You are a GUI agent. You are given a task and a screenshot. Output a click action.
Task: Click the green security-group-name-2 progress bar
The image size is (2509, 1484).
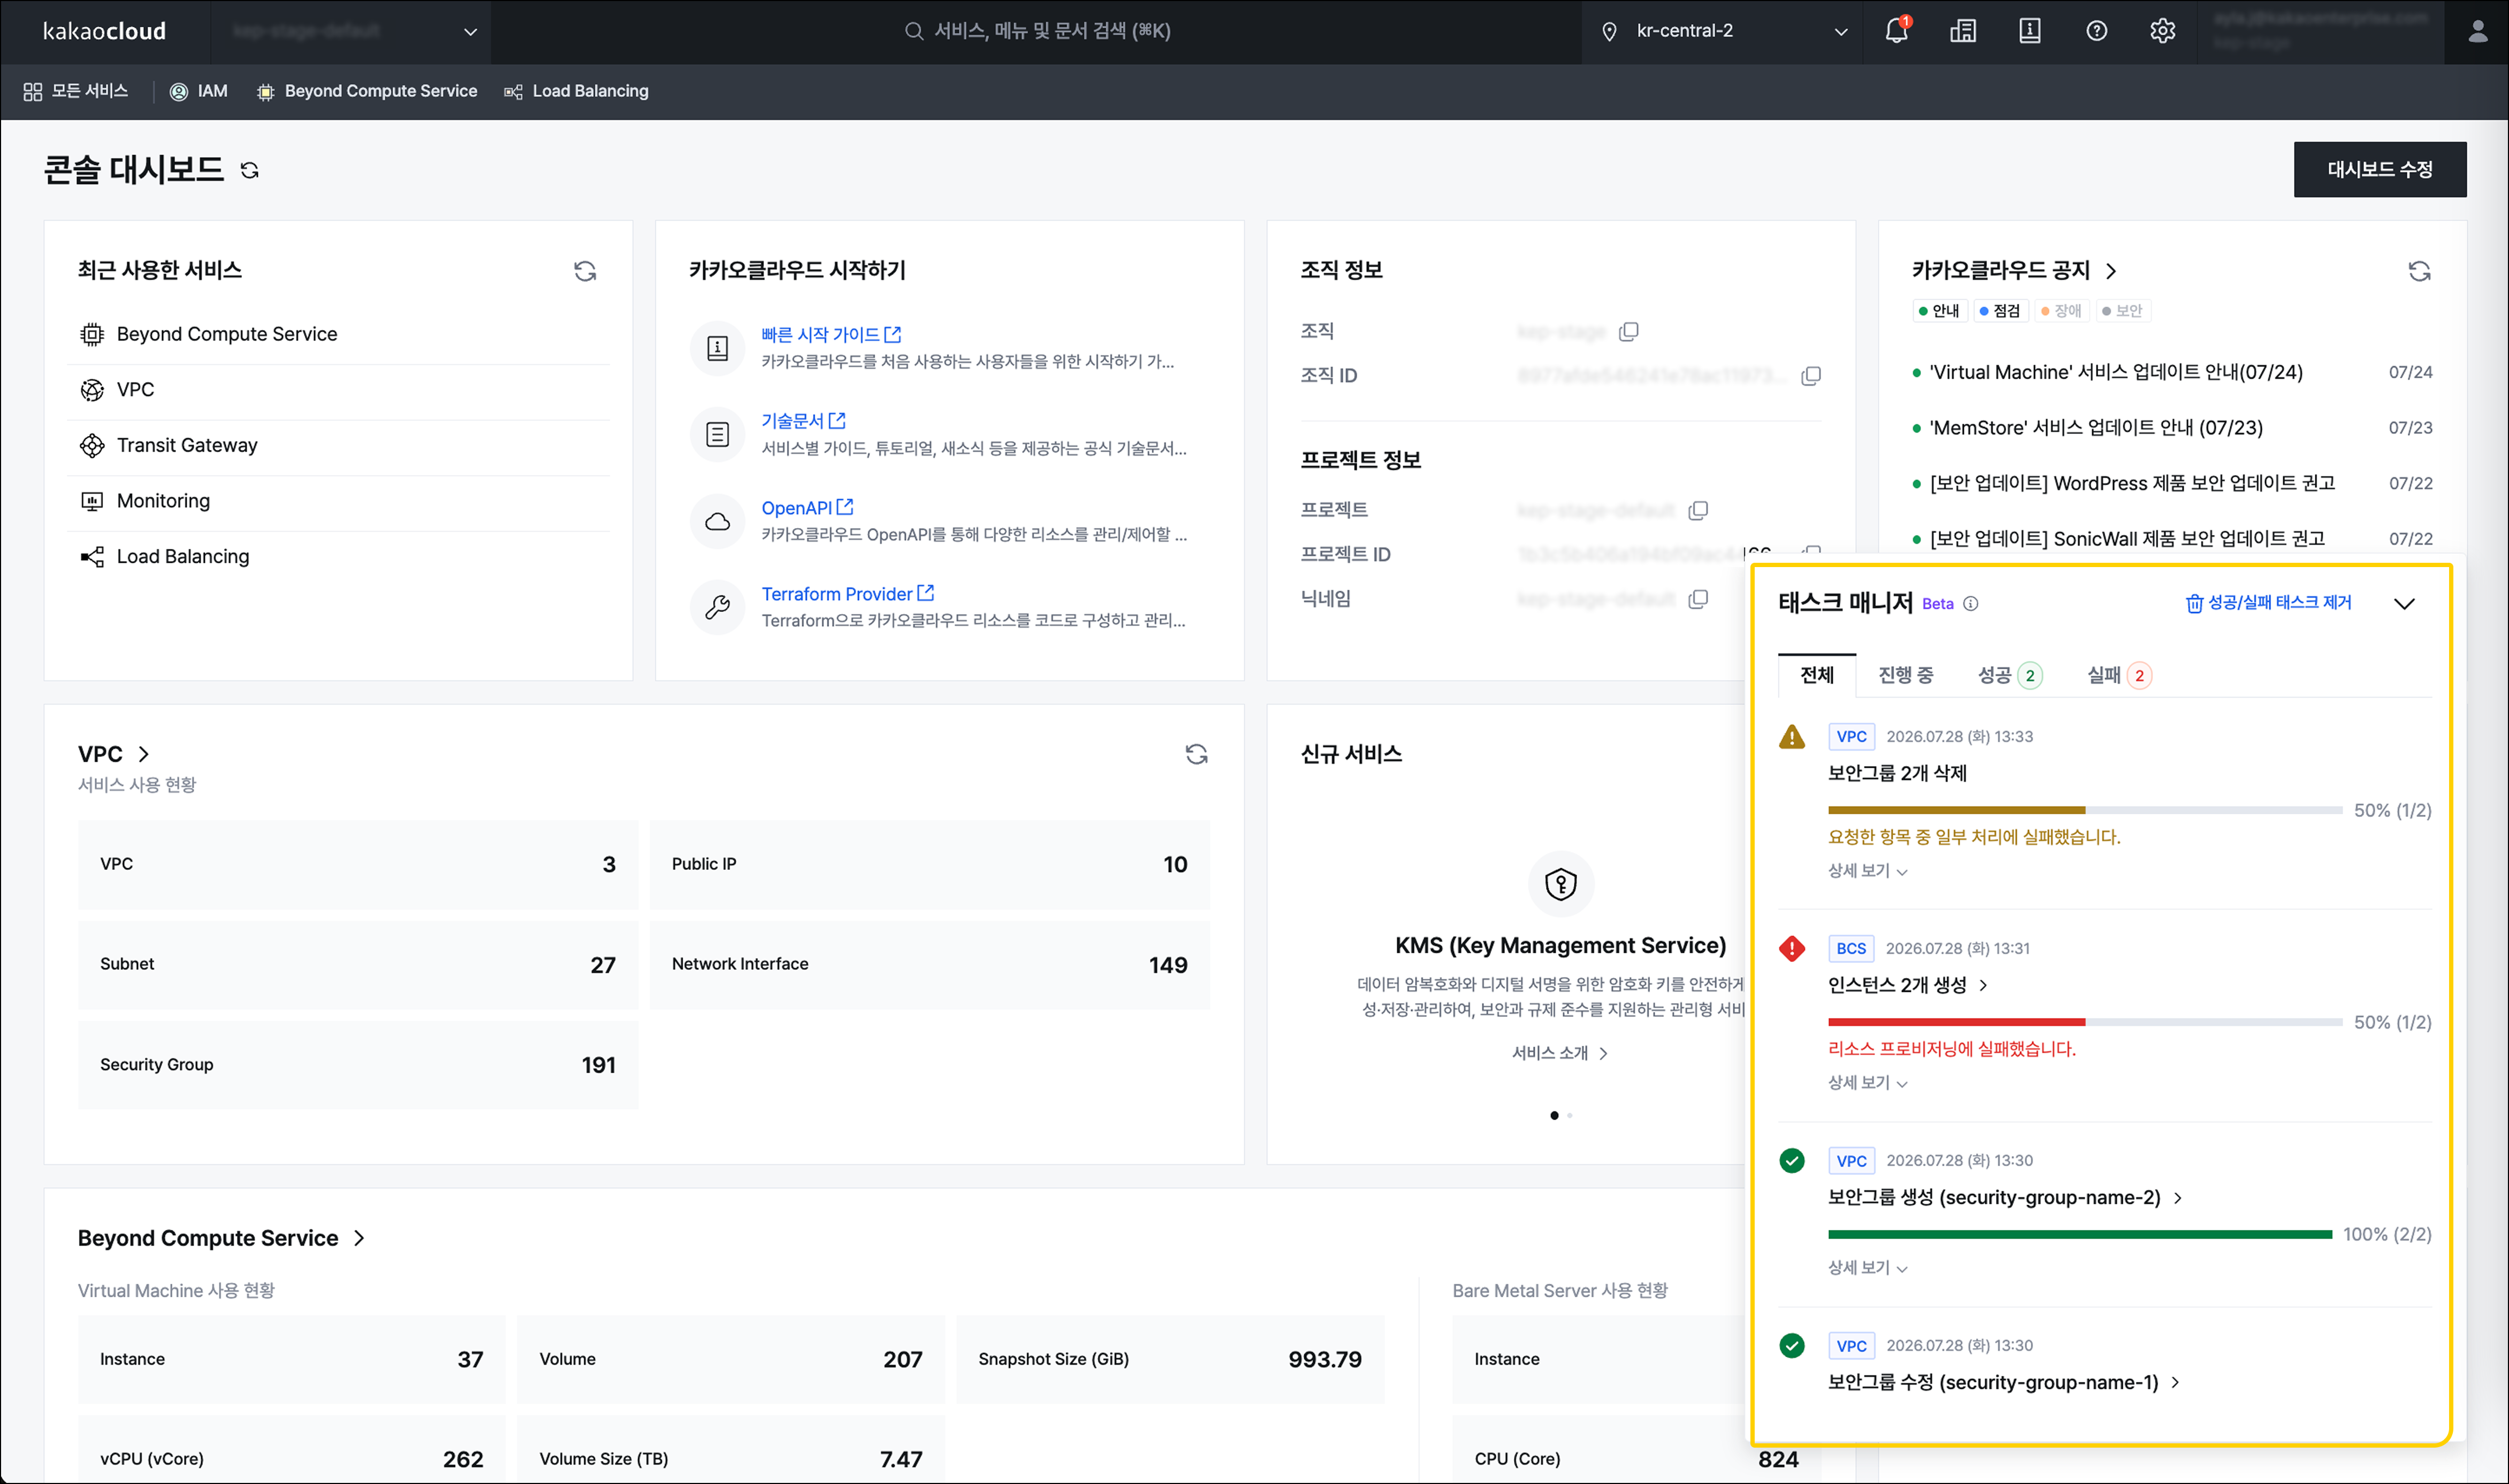2079,1235
